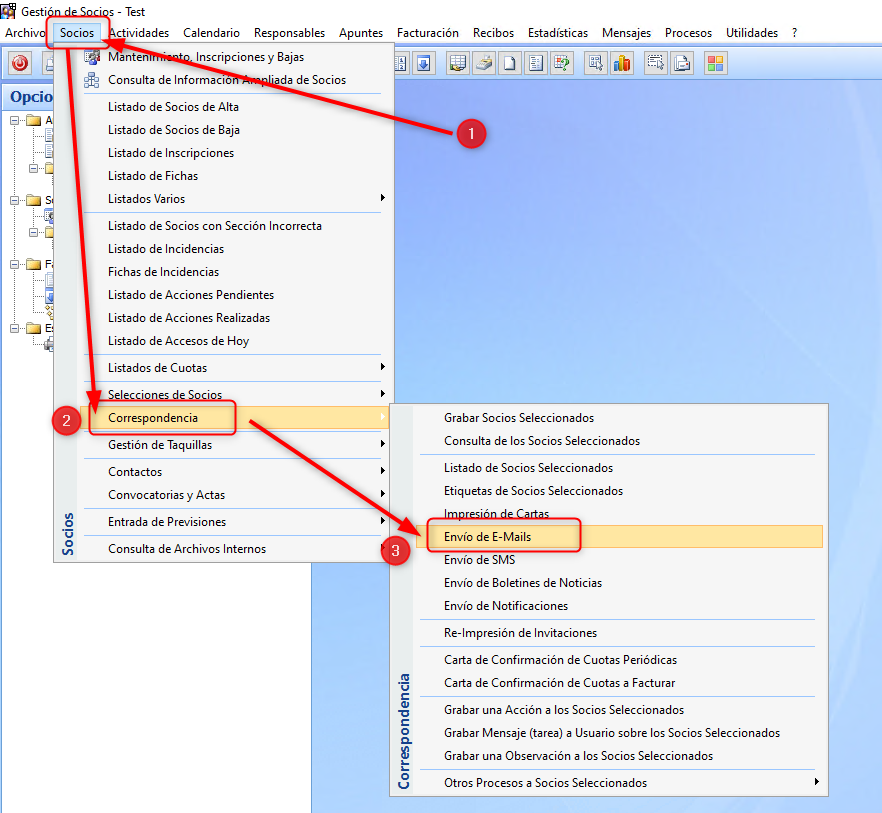This screenshot has width=882, height=813.
Task: Choose Envío de SMS option
Action: point(479,560)
